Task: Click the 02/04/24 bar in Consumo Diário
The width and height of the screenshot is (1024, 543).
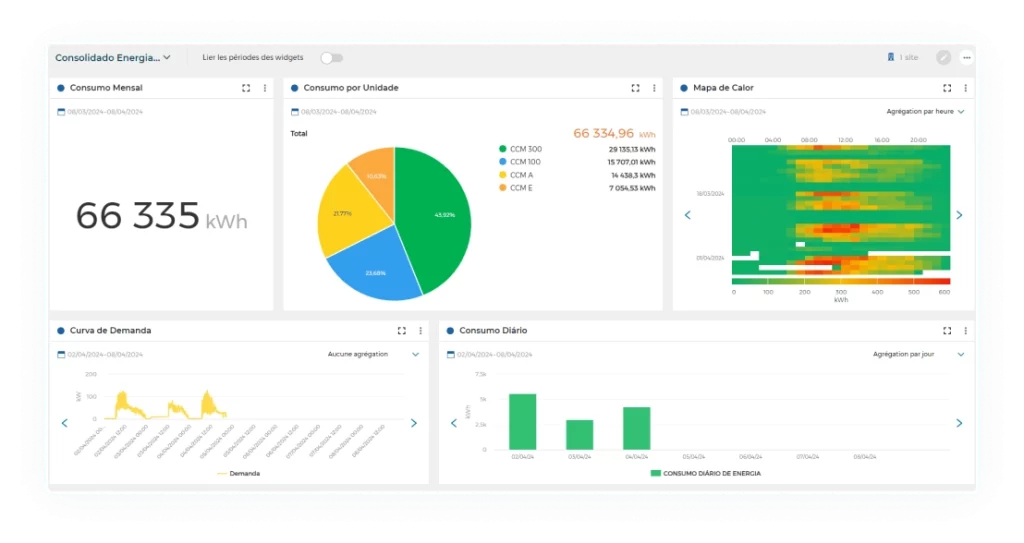Action: 522,421
